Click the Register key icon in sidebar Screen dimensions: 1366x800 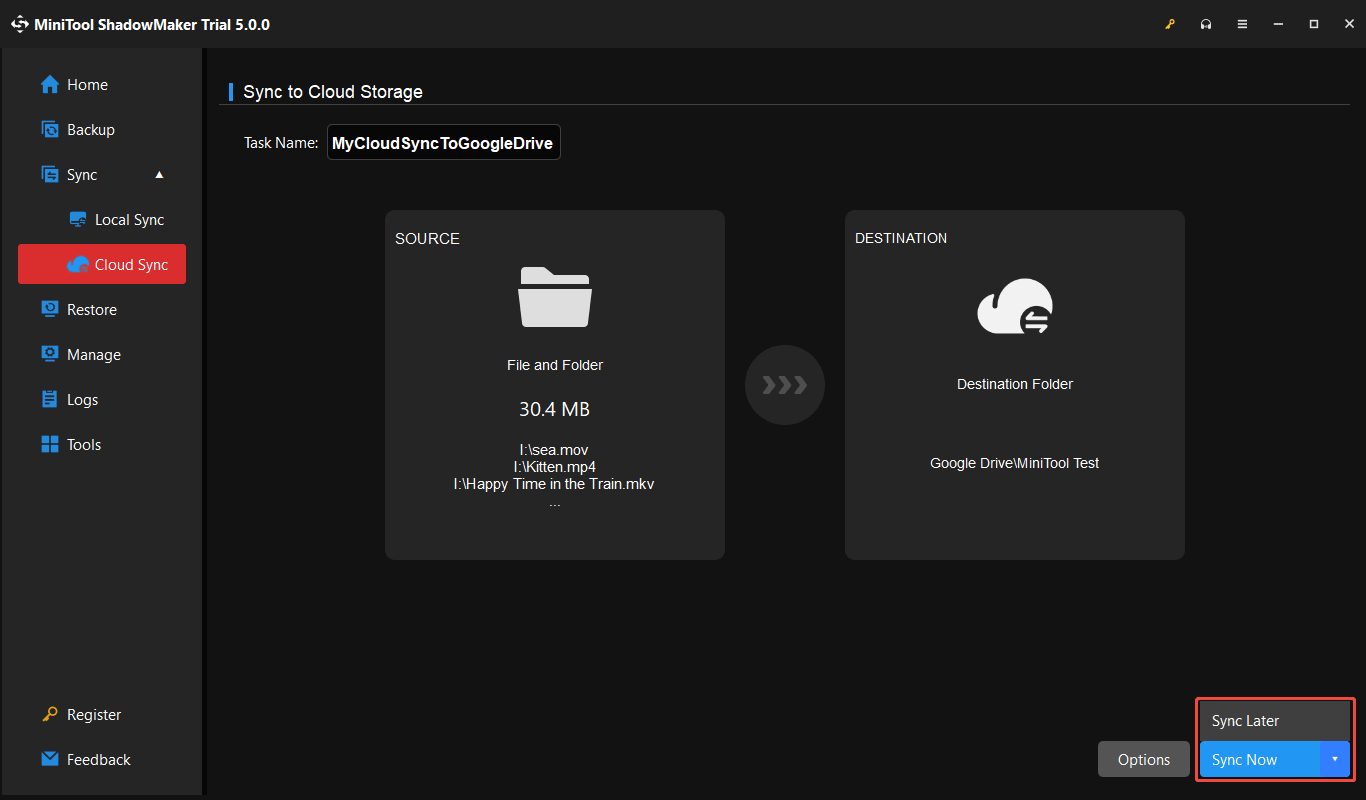coord(50,715)
